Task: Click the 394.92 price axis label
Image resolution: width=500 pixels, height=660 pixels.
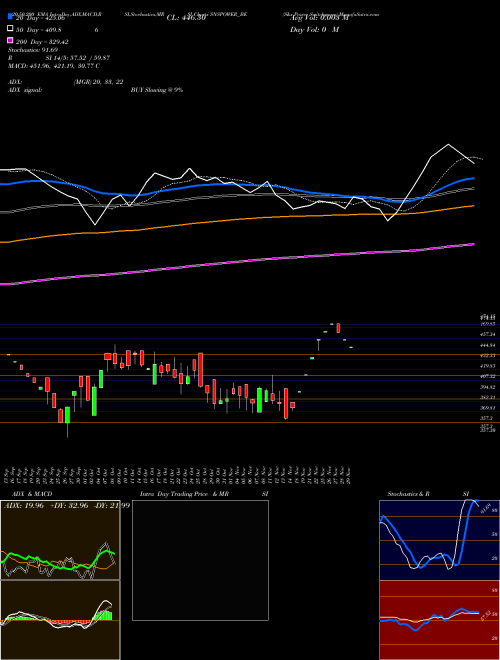Action: [x=489, y=387]
